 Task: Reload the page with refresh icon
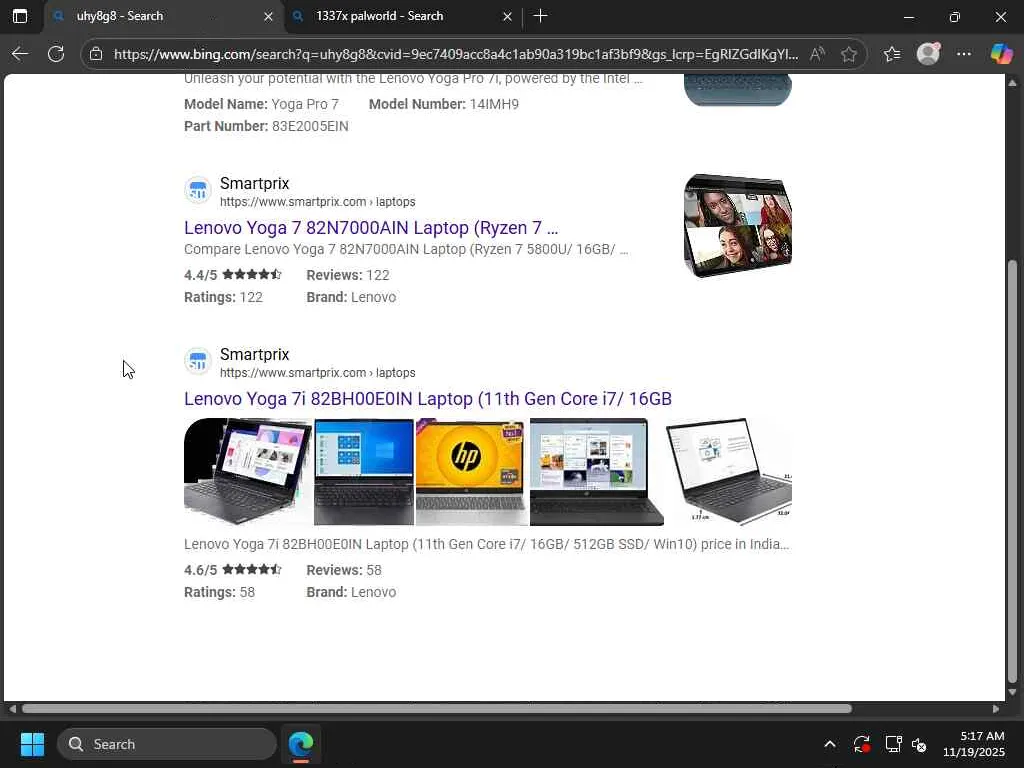point(56,54)
